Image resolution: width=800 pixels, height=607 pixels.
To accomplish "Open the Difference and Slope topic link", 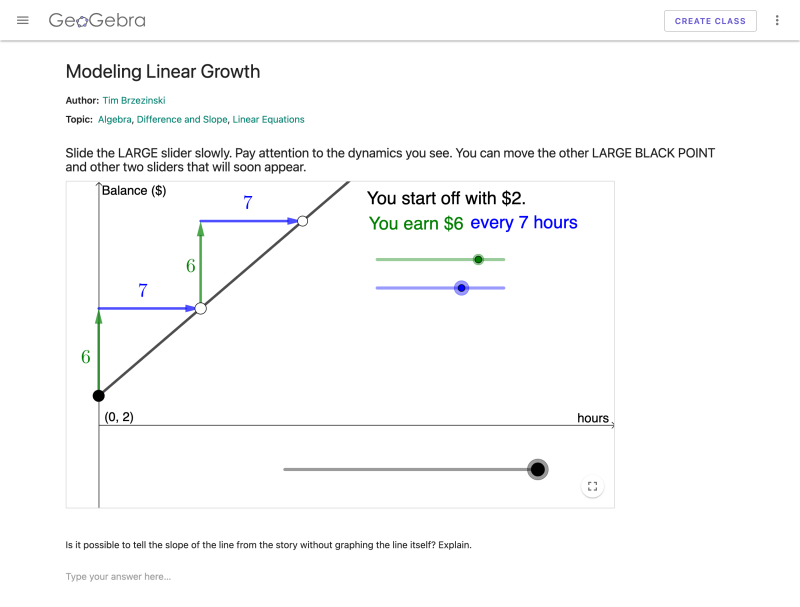I will (182, 118).
